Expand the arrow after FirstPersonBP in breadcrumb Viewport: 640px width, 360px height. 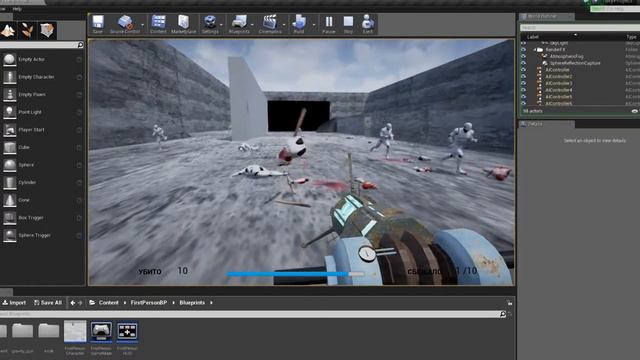tap(173, 303)
